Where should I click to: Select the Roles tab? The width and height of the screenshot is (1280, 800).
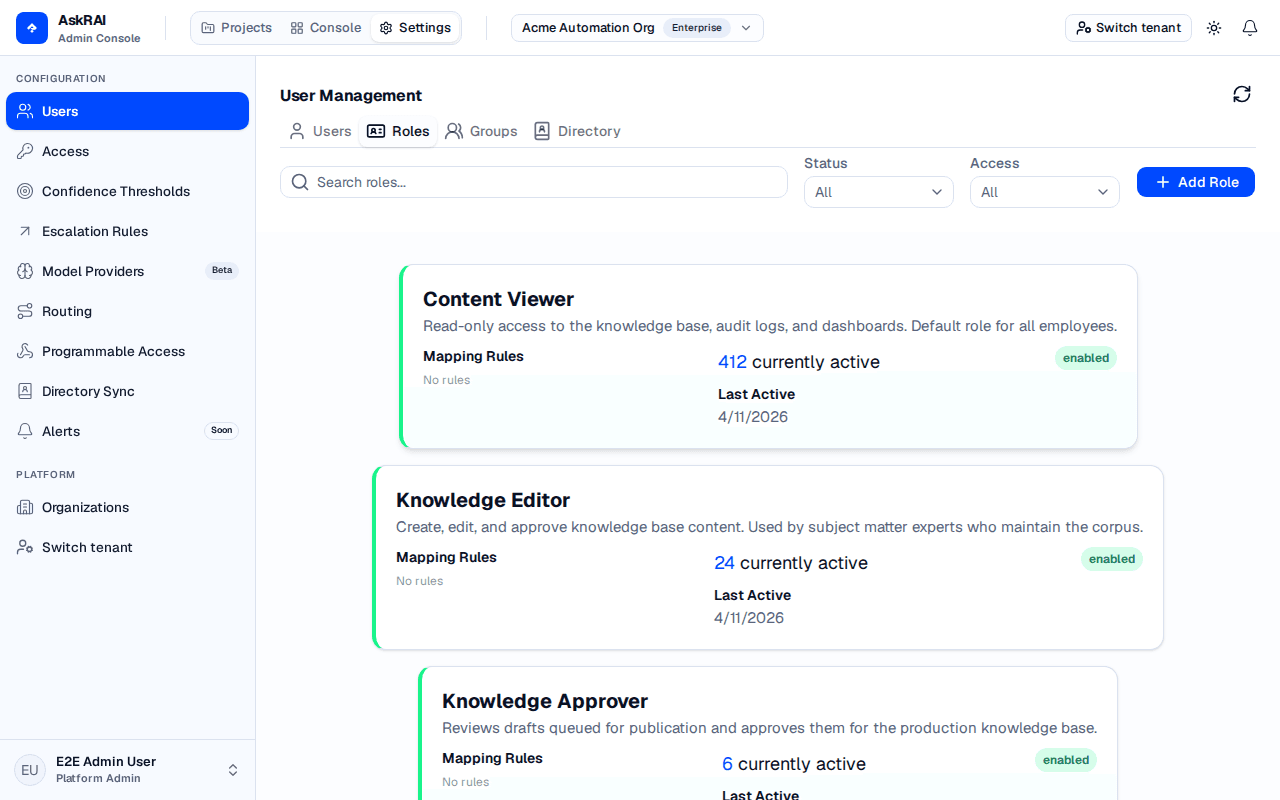tap(398, 131)
